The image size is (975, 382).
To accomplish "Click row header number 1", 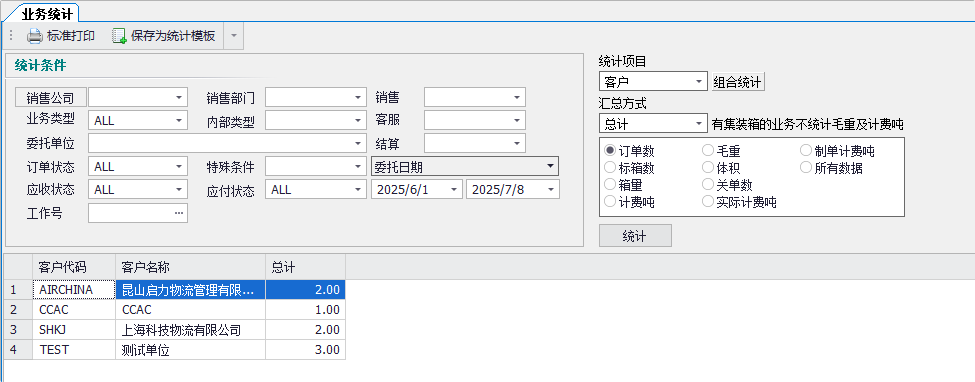I will (18, 289).
